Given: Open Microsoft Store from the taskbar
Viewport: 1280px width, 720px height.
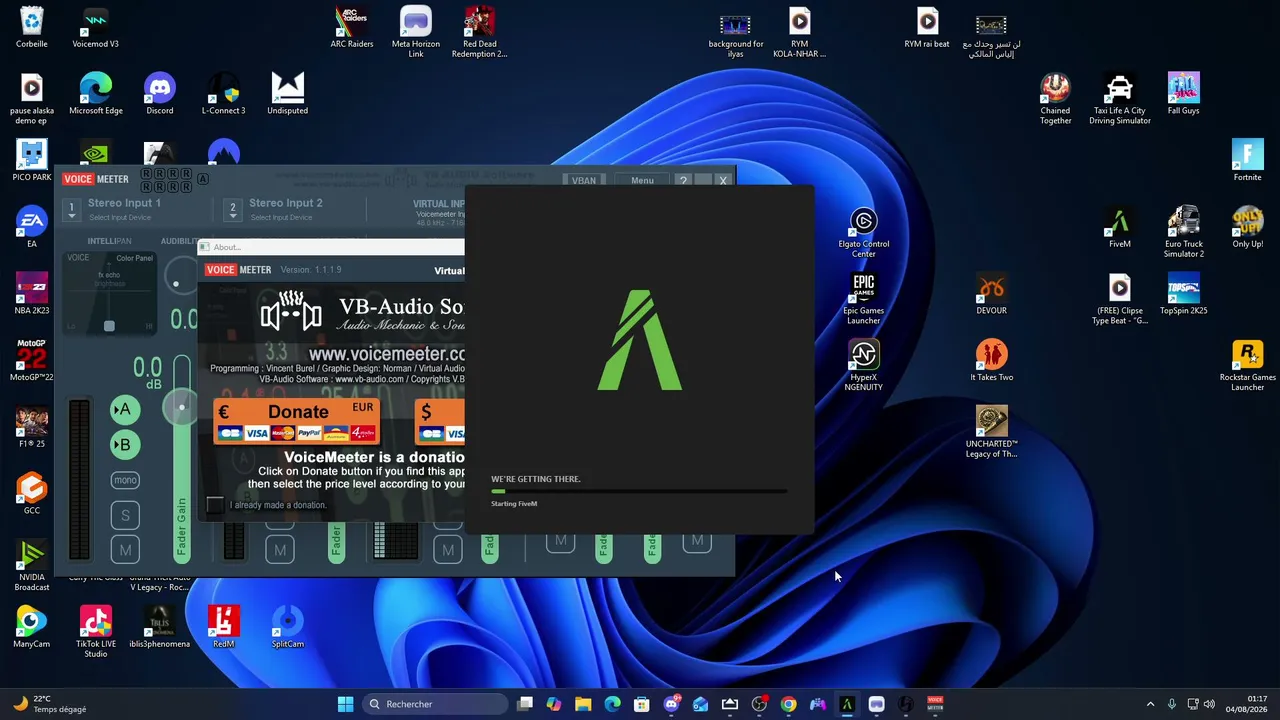Looking at the screenshot, I should point(642,704).
